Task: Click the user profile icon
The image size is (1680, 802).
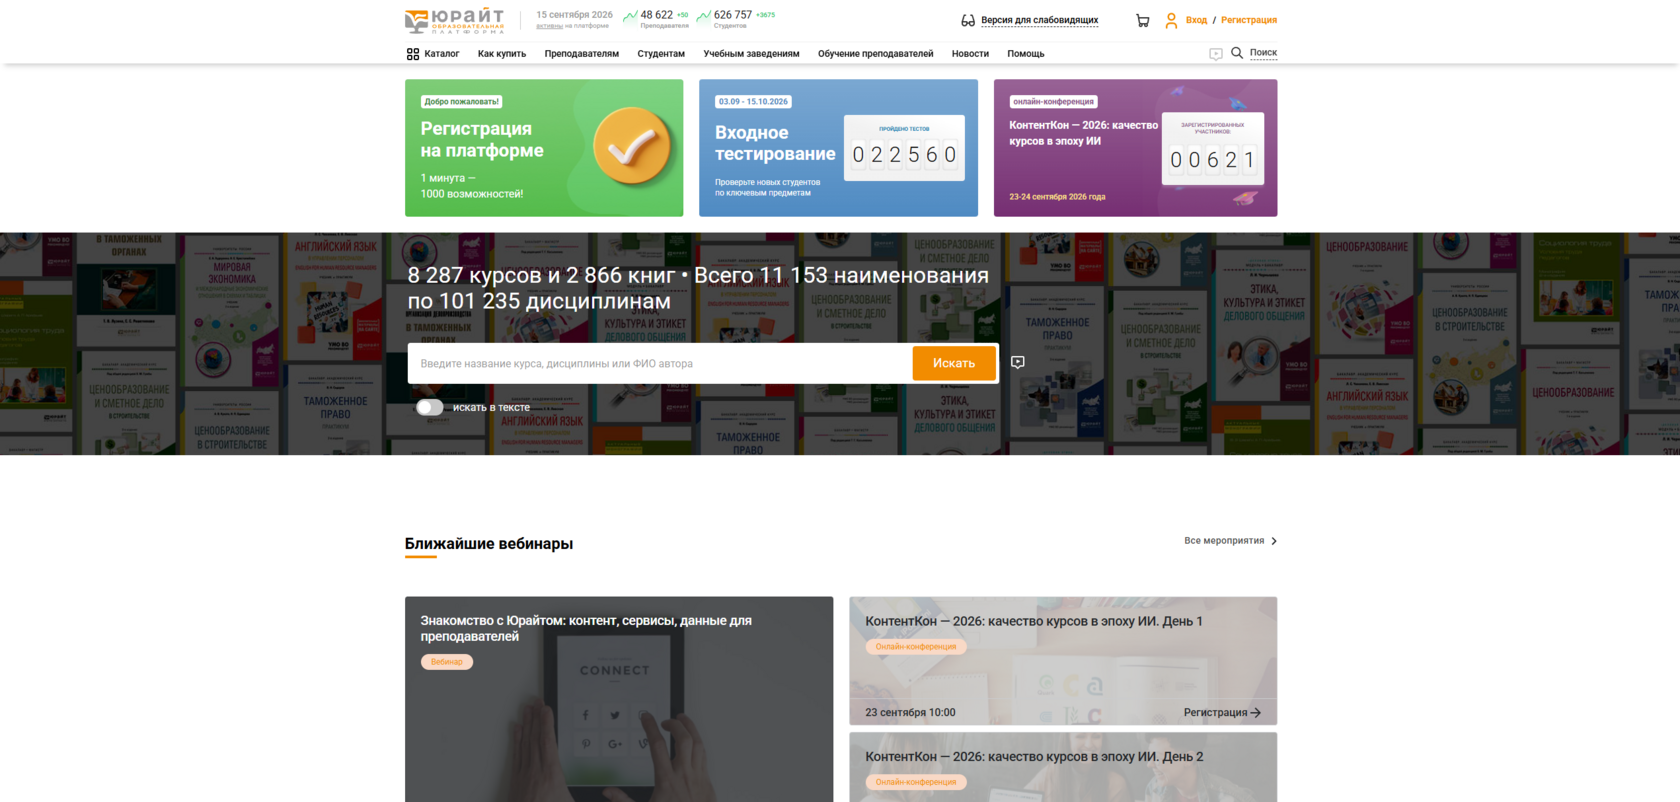Action: pos(1171,20)
